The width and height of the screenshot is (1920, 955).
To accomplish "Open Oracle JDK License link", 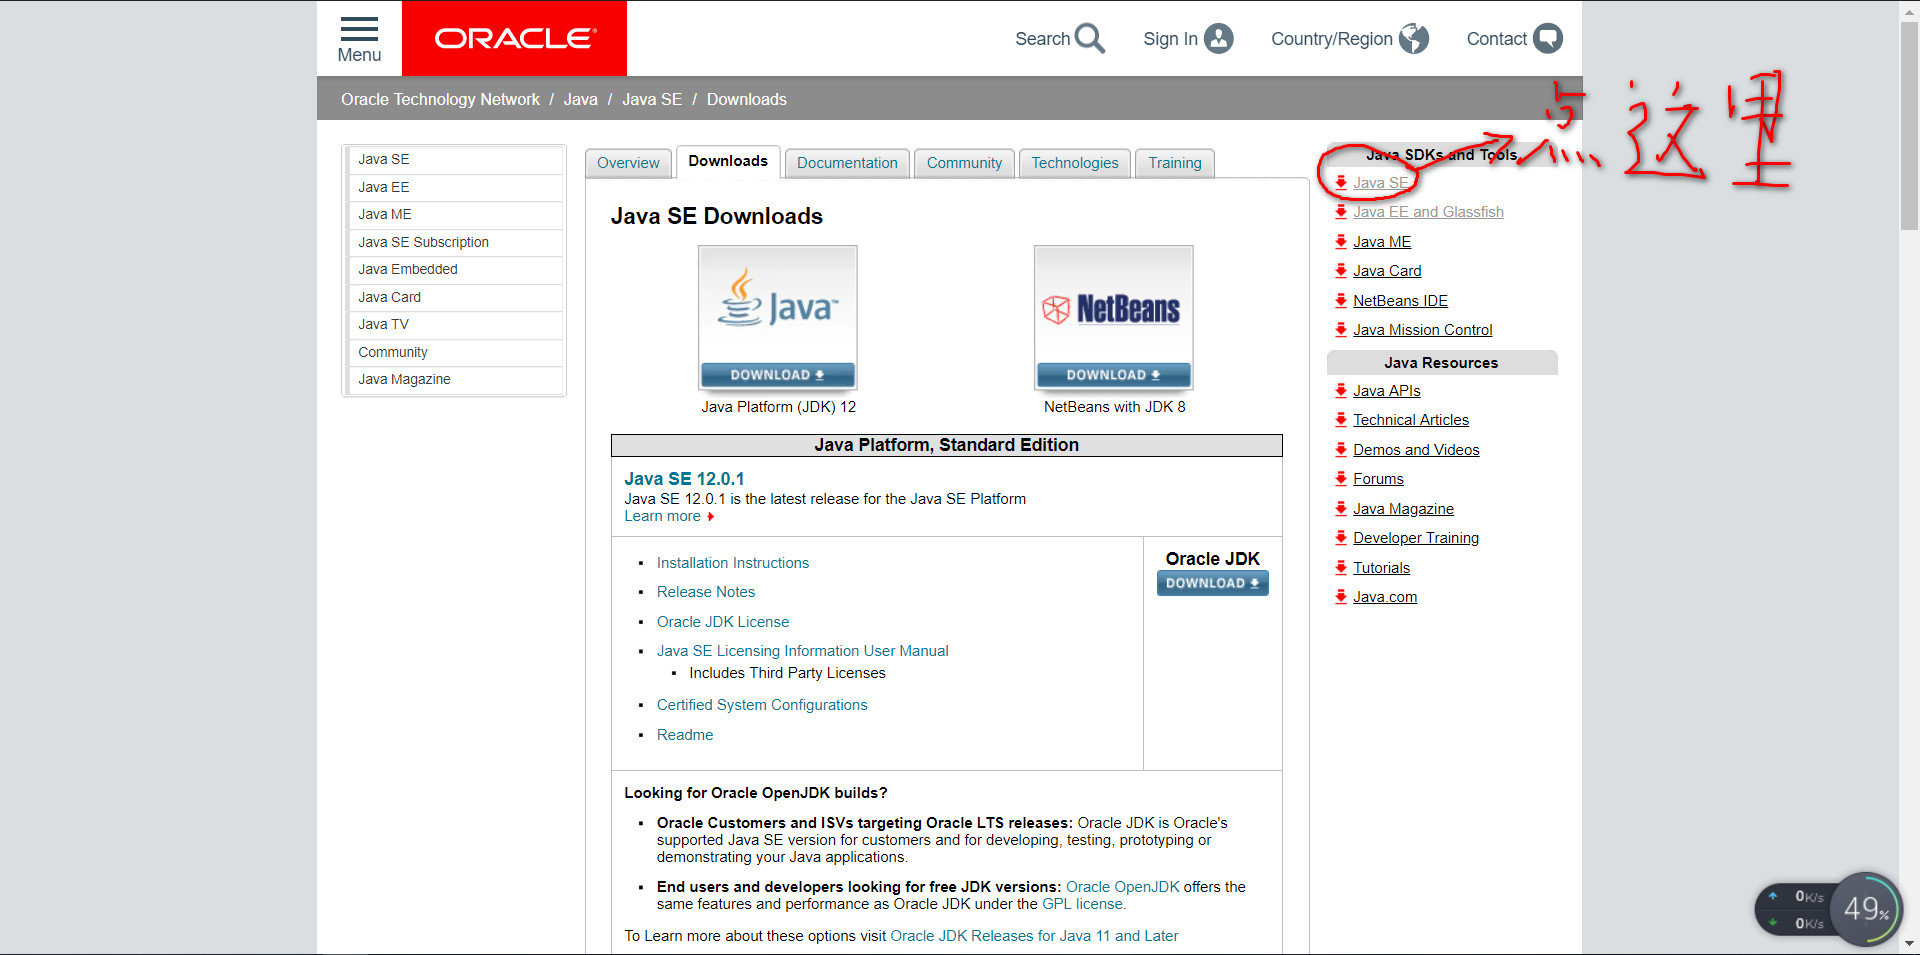I will pos(723,622).
